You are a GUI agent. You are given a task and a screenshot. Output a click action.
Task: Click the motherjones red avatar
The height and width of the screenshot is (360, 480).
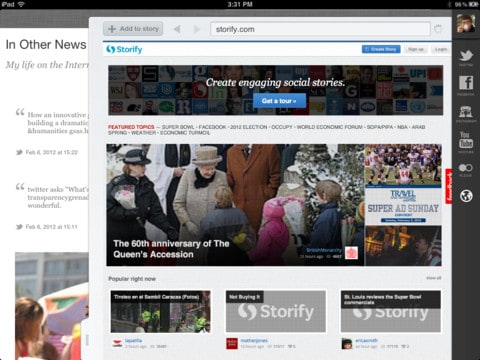tap(232, 343)
